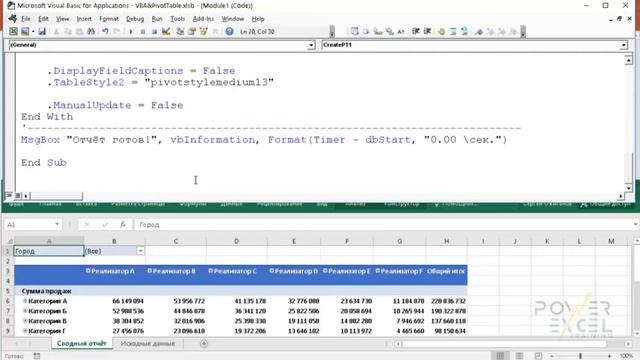Outdent selected code lines
This screenshot has width=640, height=360.
click(427, 31)
